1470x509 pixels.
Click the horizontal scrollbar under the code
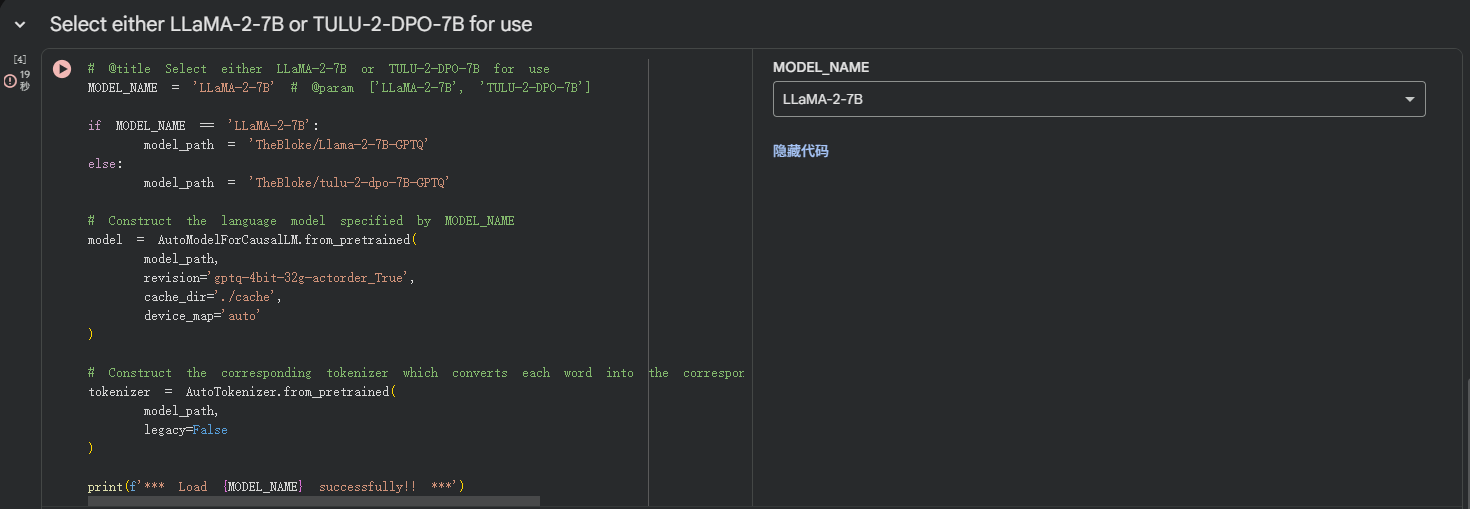[313, 501]
